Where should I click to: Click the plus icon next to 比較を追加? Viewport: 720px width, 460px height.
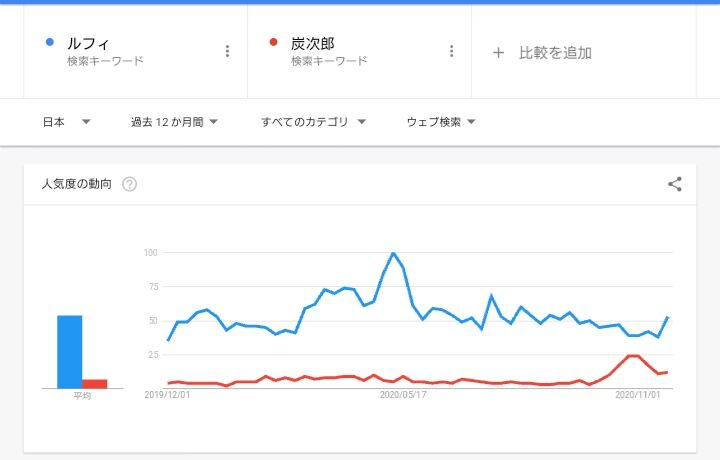click(x=498, y=53)
